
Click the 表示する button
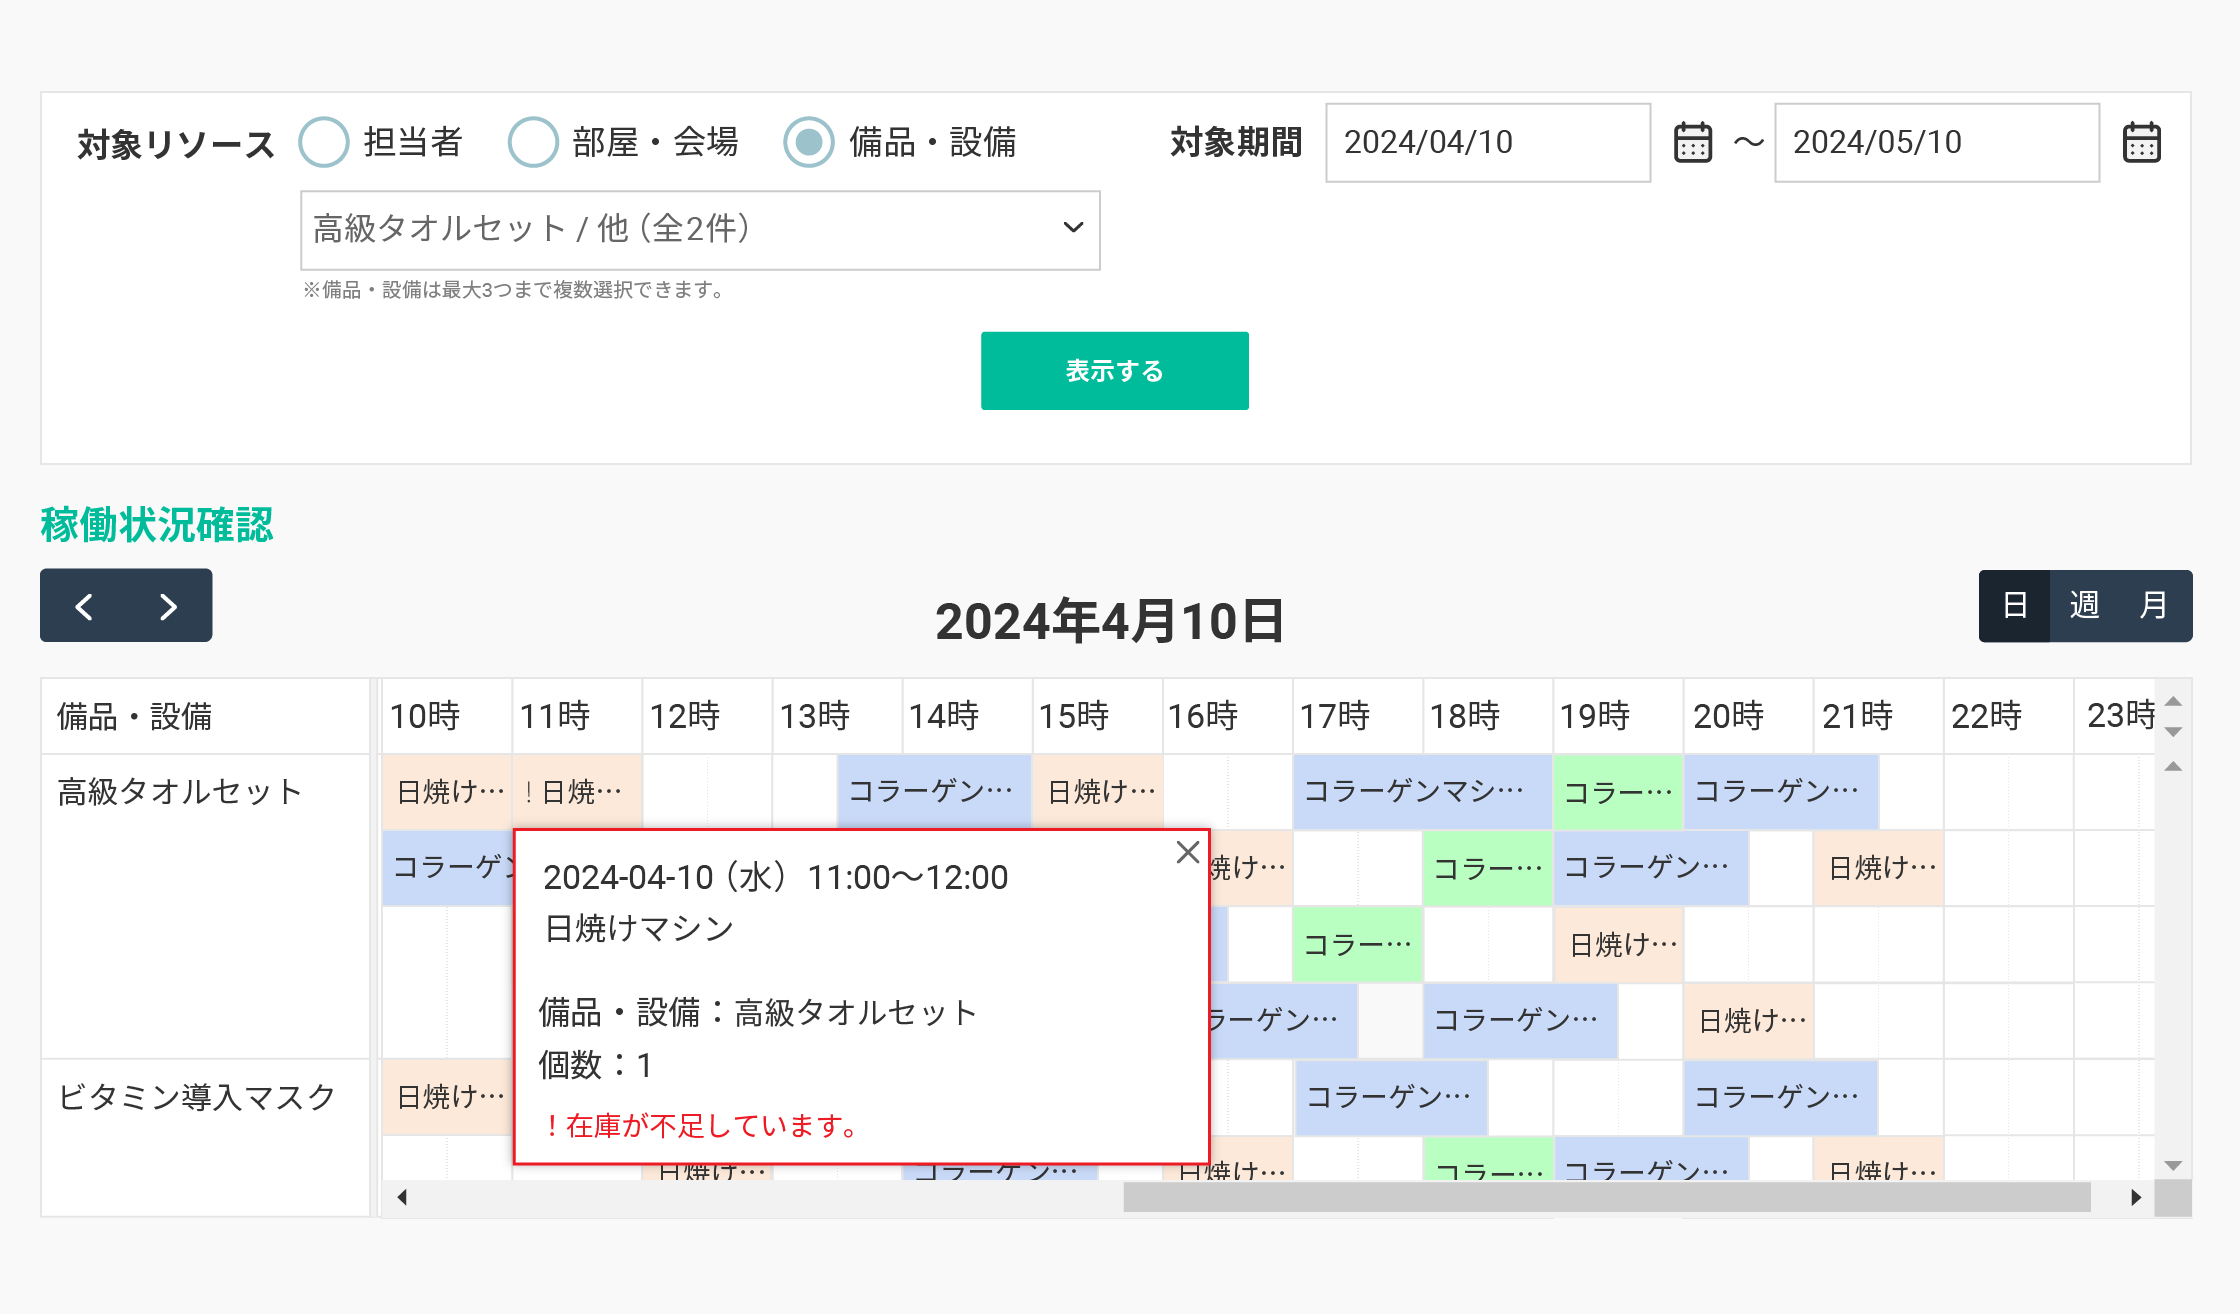[1114, 371]
